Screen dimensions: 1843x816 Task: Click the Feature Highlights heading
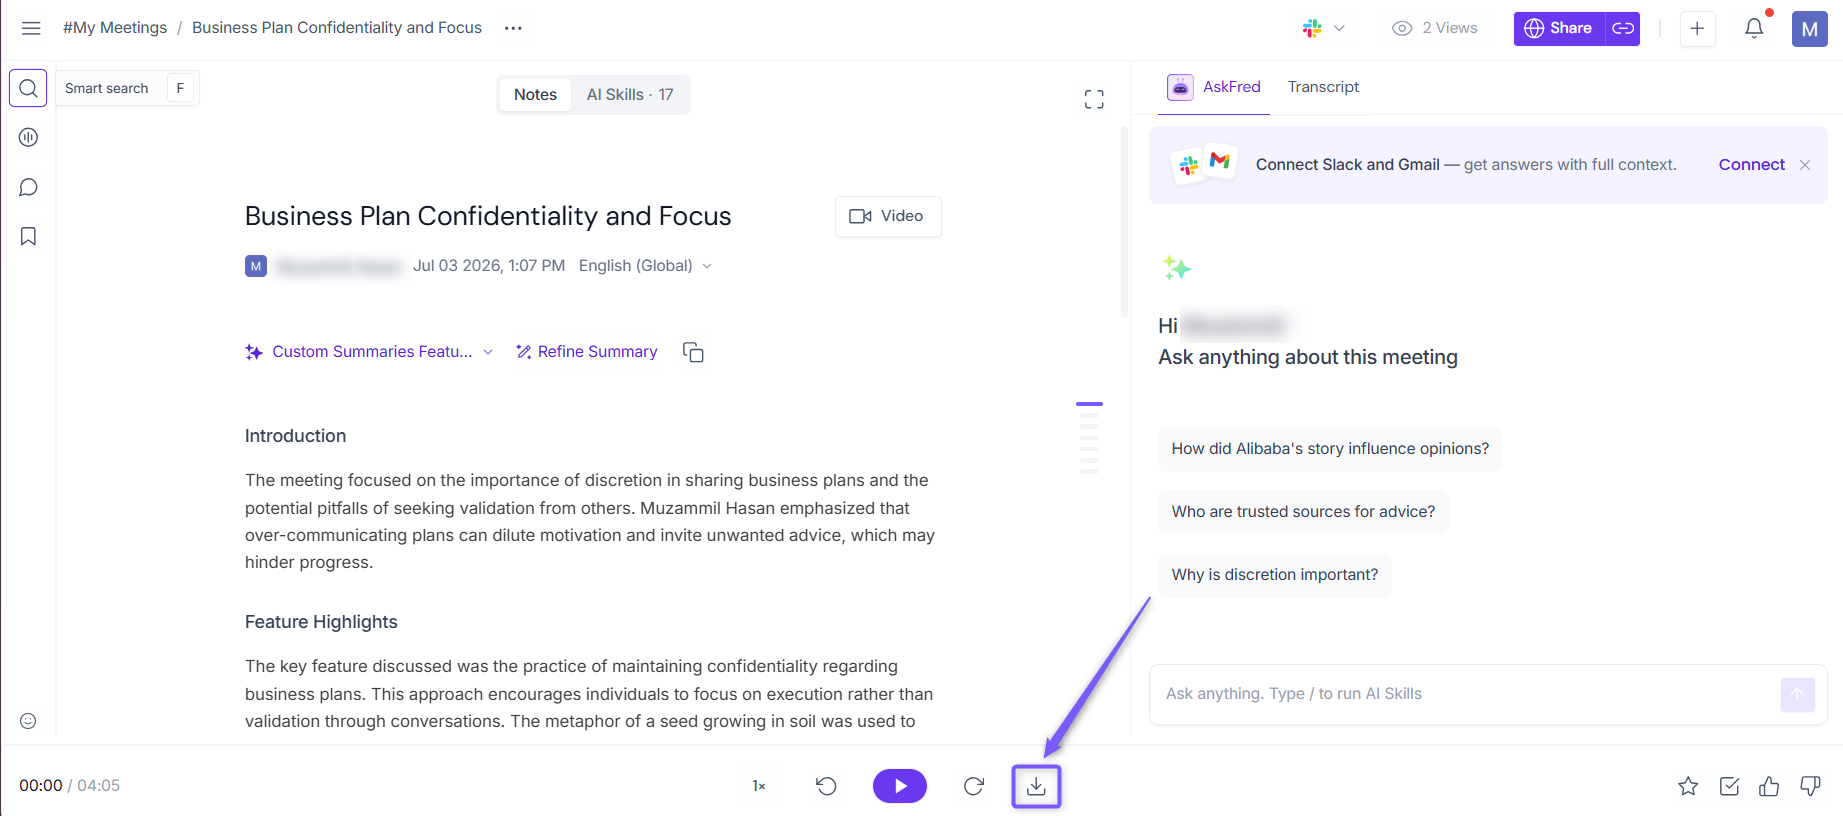click(x=321, y=622)
